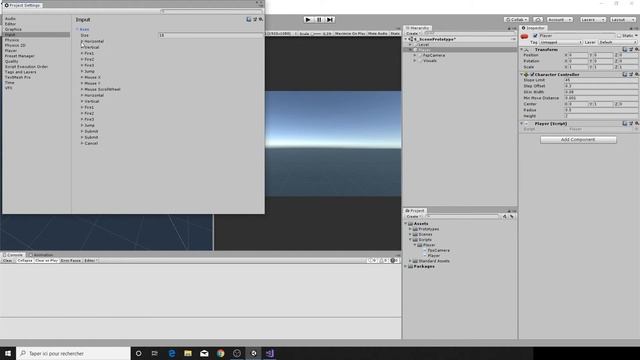
Task: Open Chrome from the taskbar
Action: click(221, 353)
